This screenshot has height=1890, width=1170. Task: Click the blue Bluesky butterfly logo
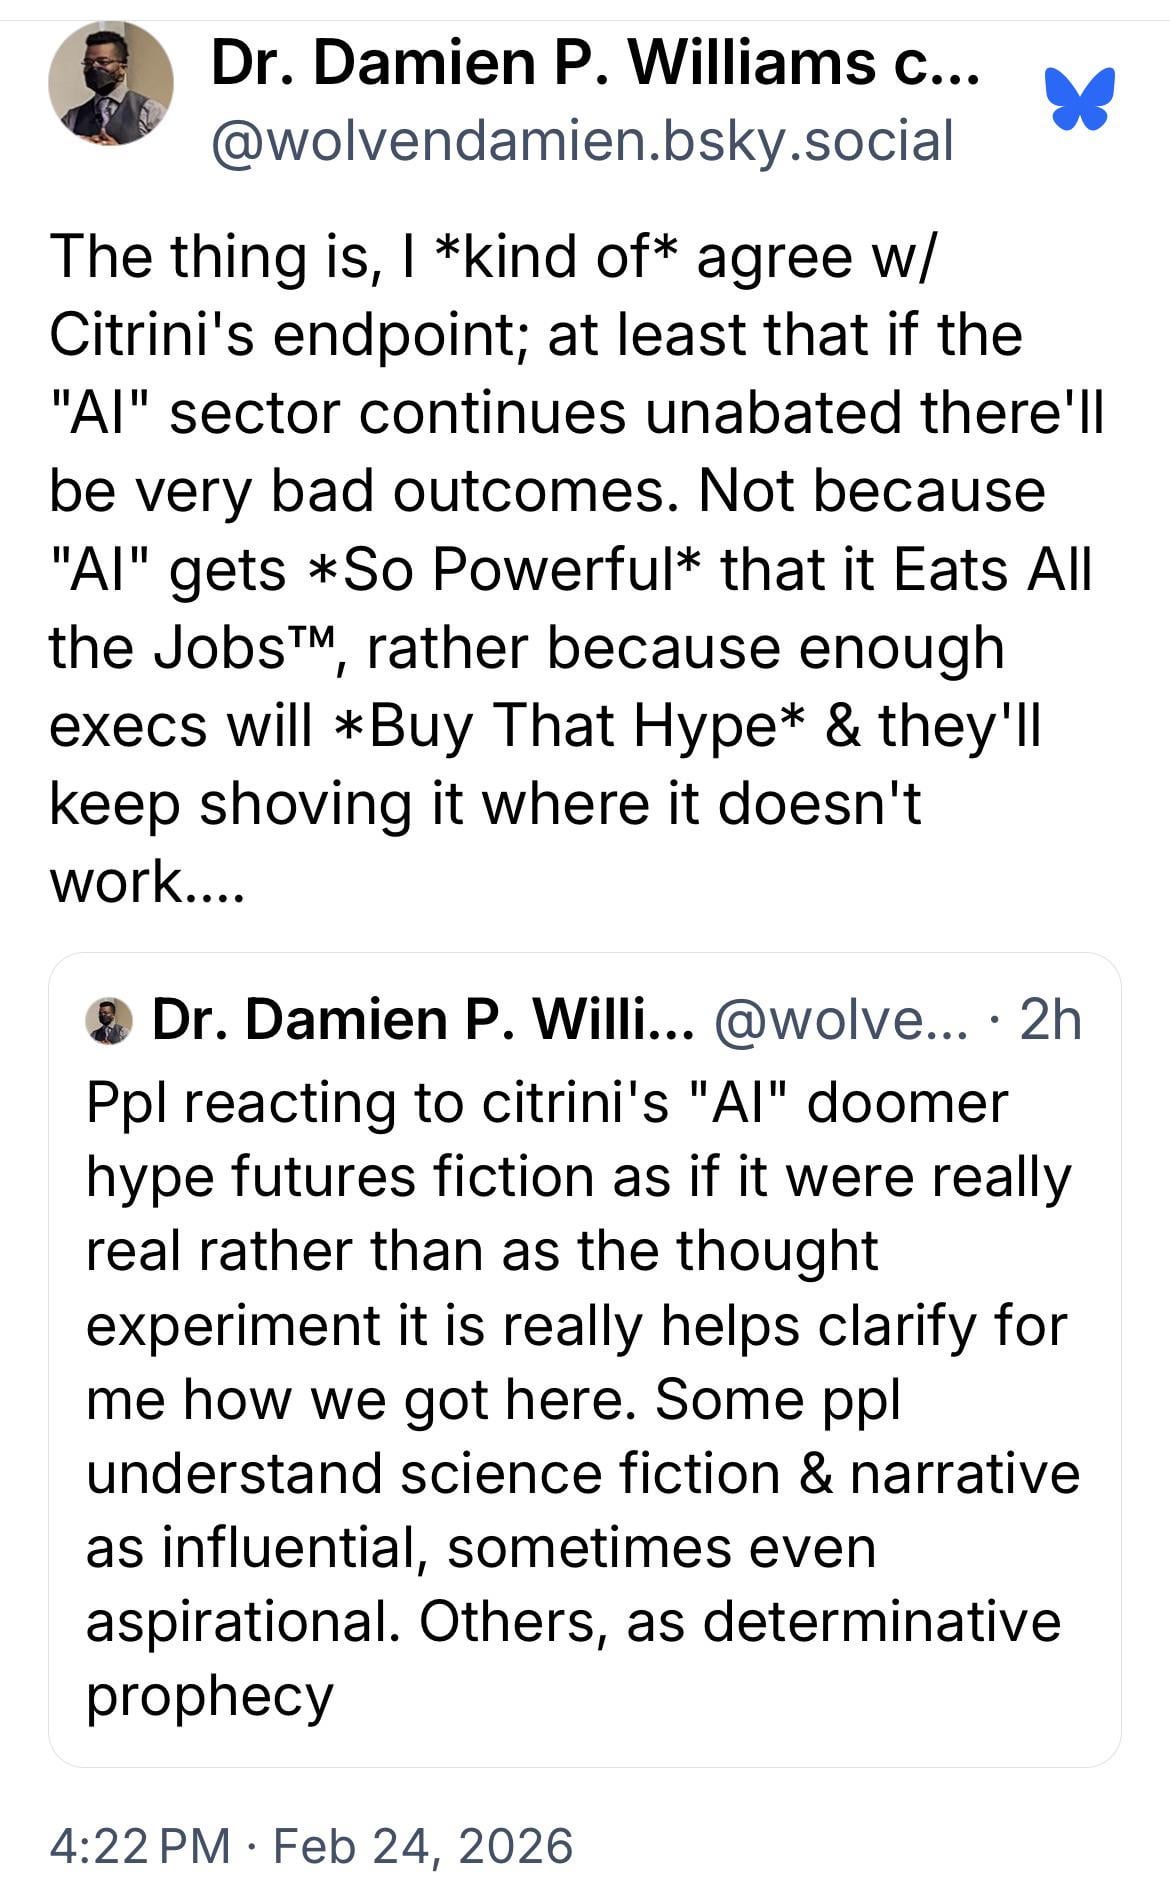coord(1079,99)
